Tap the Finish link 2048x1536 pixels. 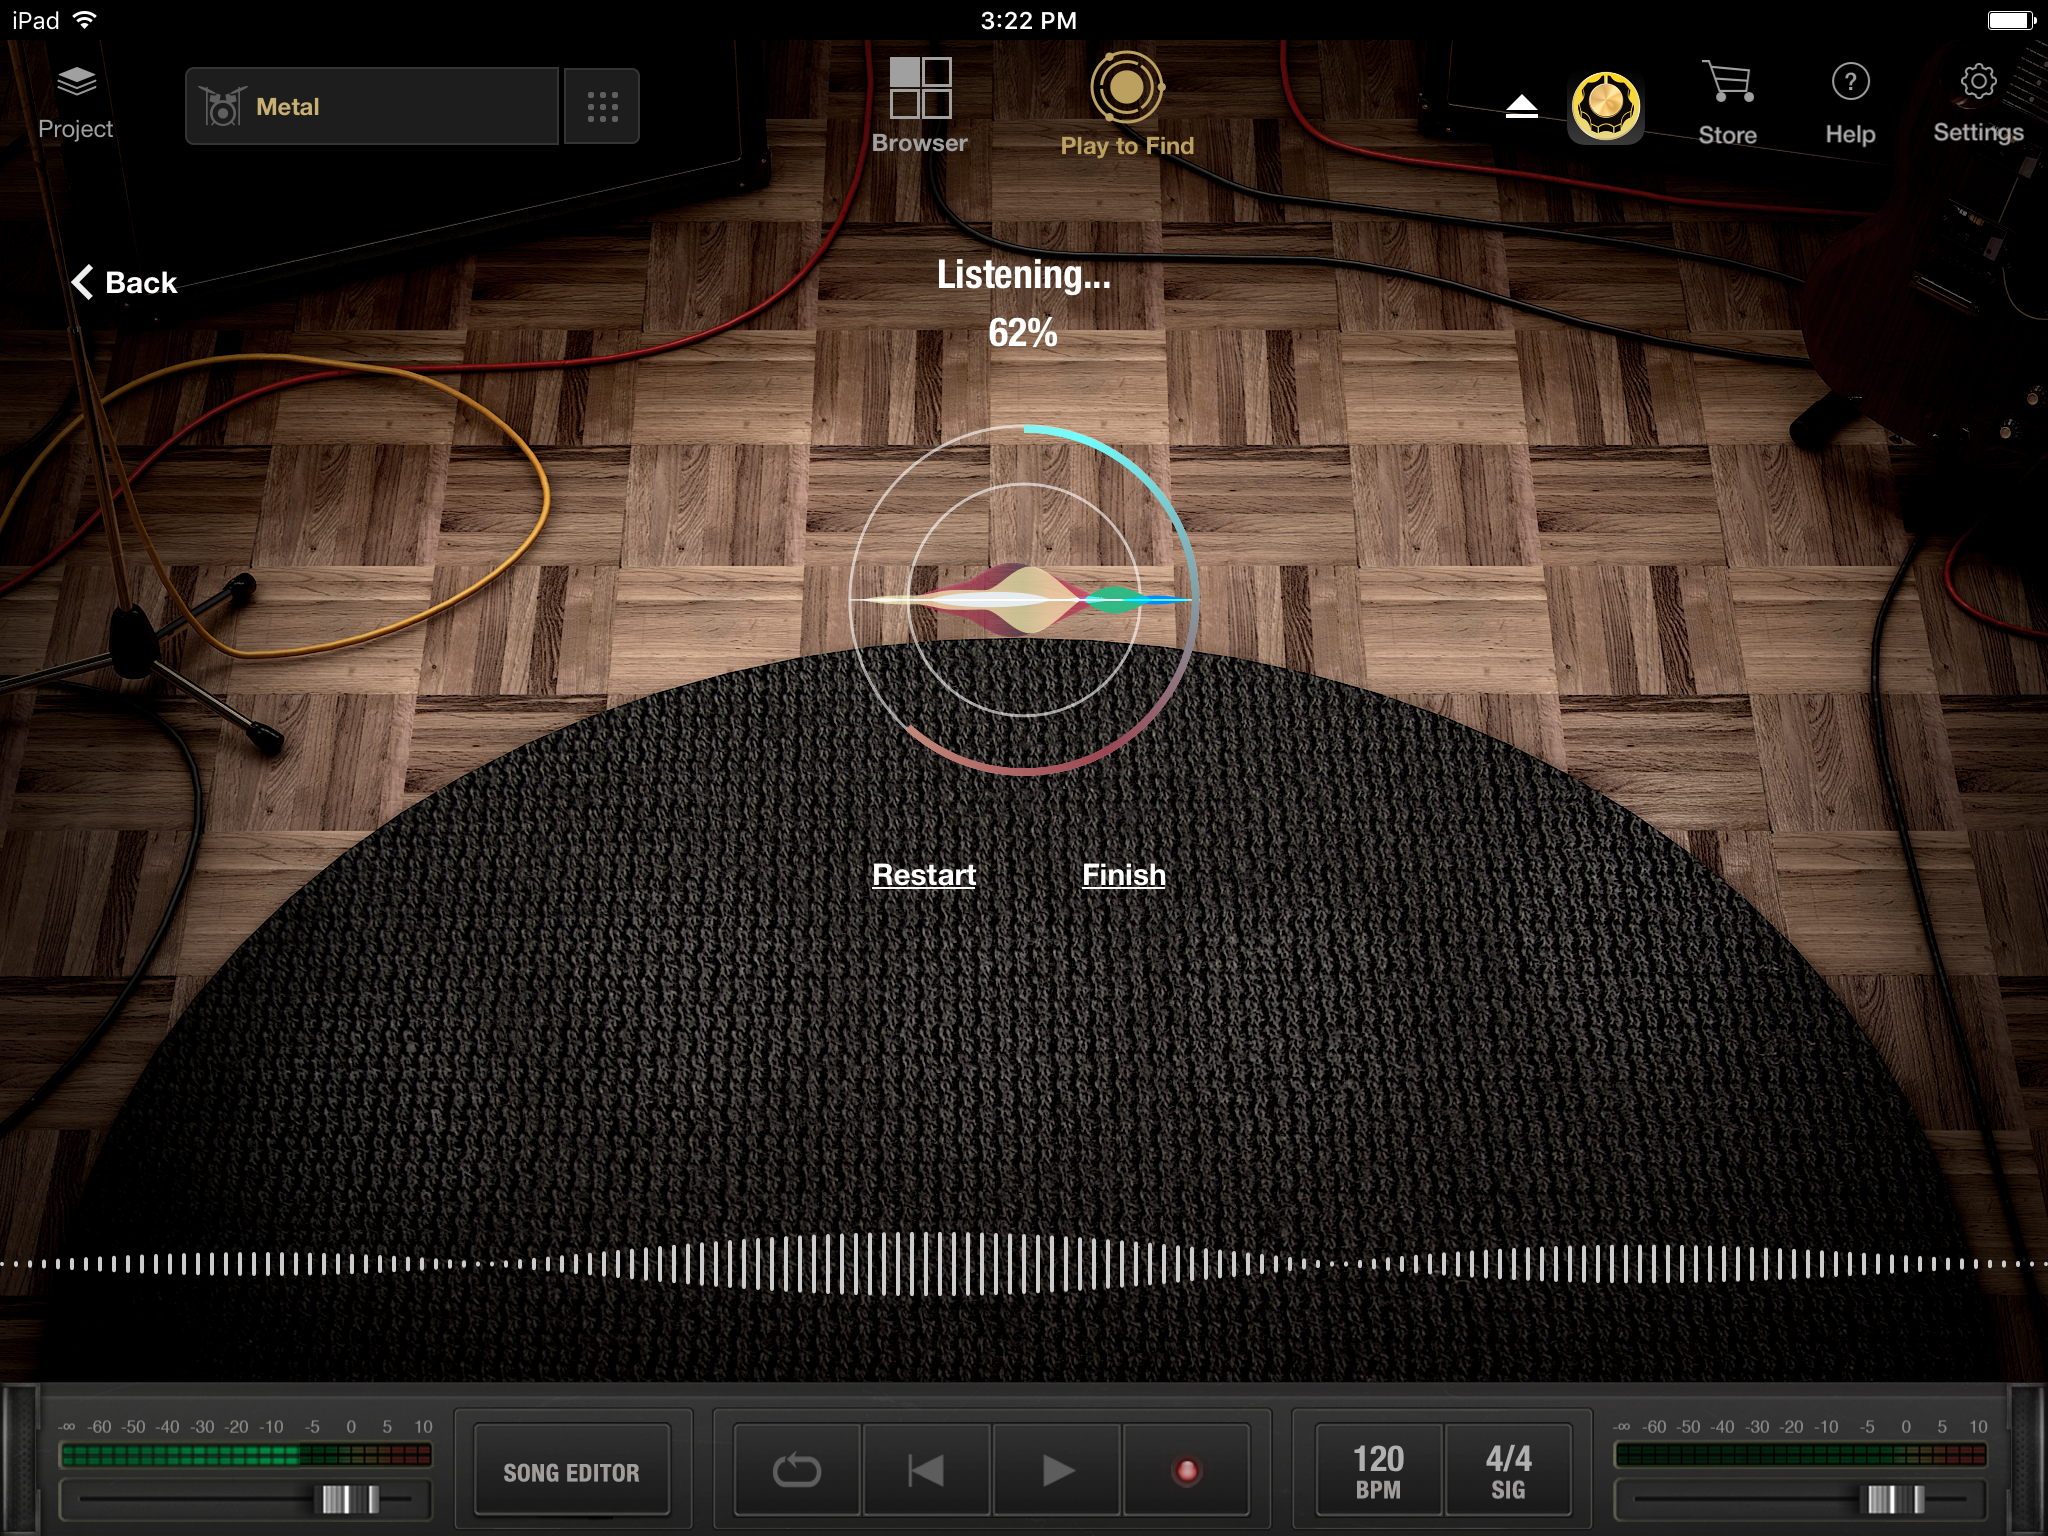(1124, 875)
